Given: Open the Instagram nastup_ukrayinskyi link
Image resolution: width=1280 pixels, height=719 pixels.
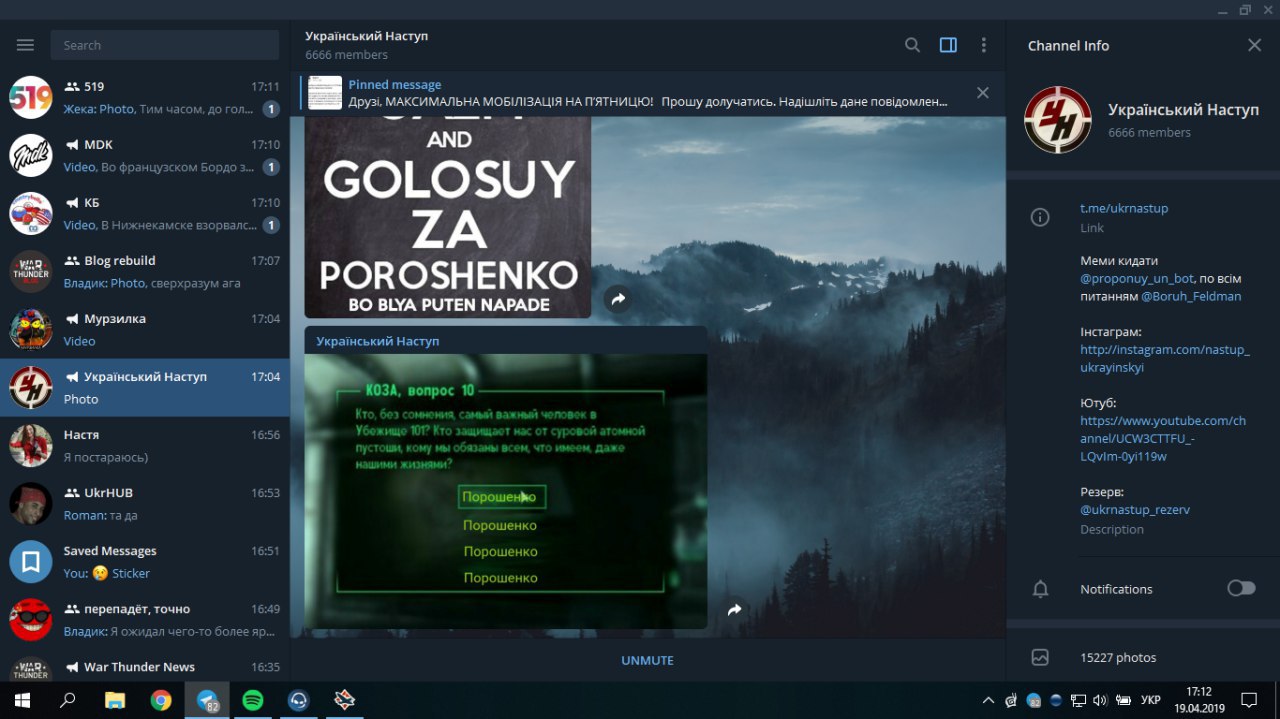Looking at the screenshot, I should click(x=1165, y=358).
